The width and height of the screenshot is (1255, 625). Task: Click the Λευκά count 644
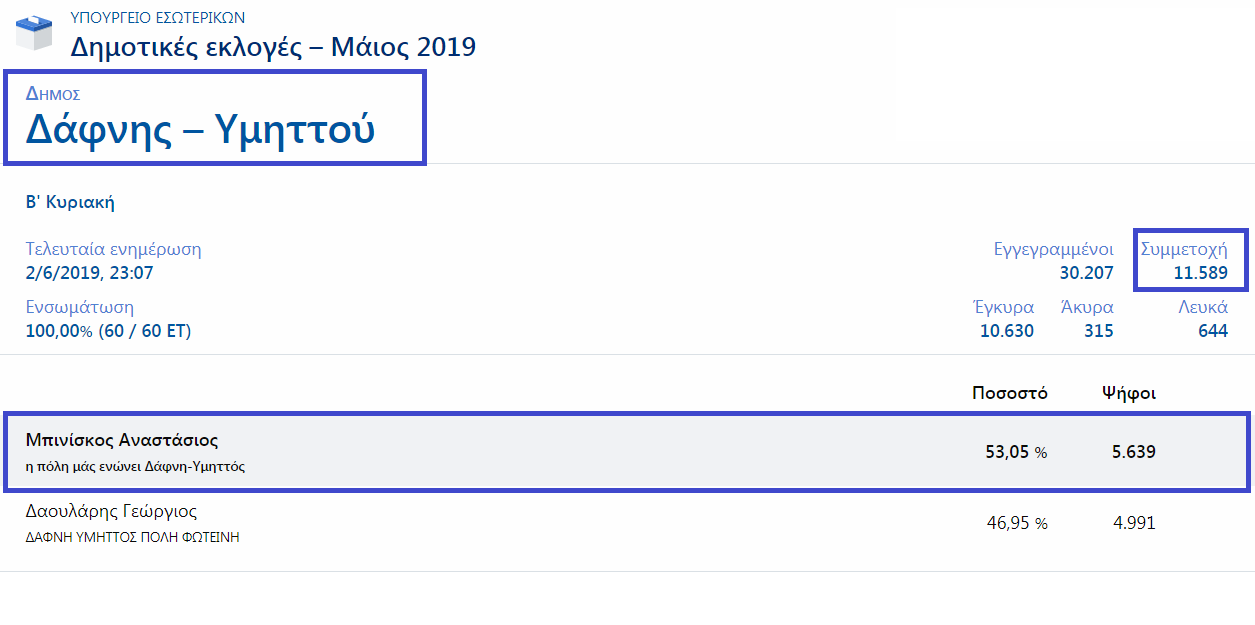1212,331
